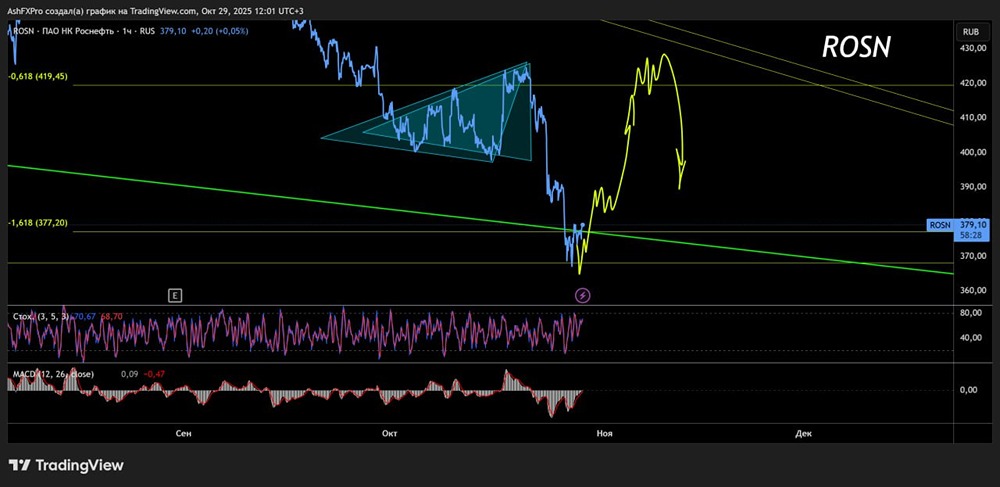
Task: Click the 360,00 price scale label
Action: 974,291
